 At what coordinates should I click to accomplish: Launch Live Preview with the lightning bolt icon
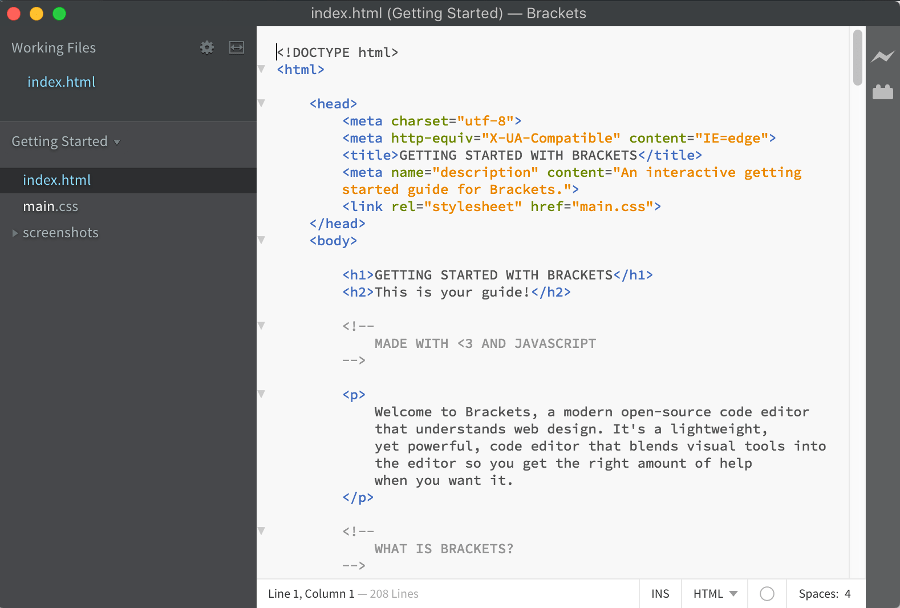(x=883, y=57)
